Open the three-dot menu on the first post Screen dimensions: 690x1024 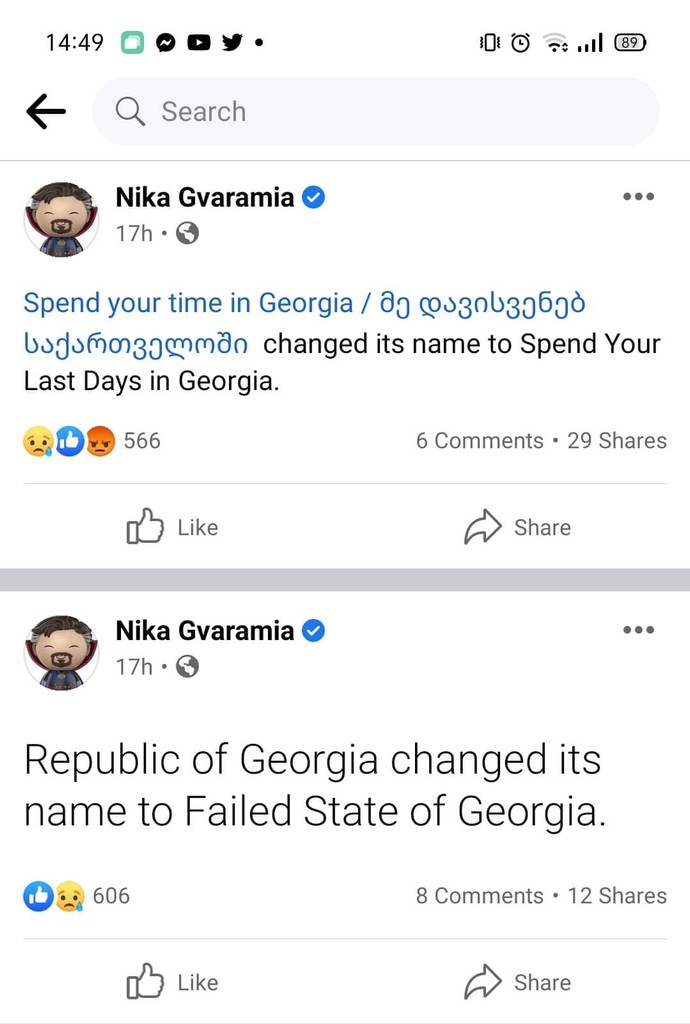tap(638, 197)
